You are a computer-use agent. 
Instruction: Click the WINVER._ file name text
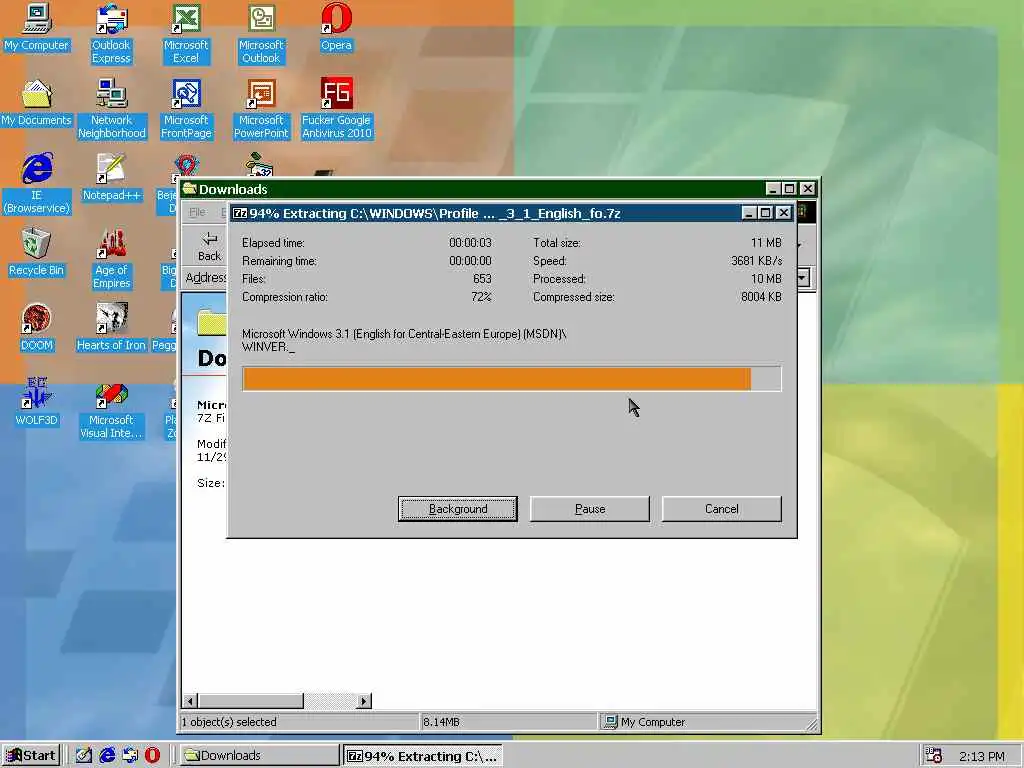coord(268,347)
